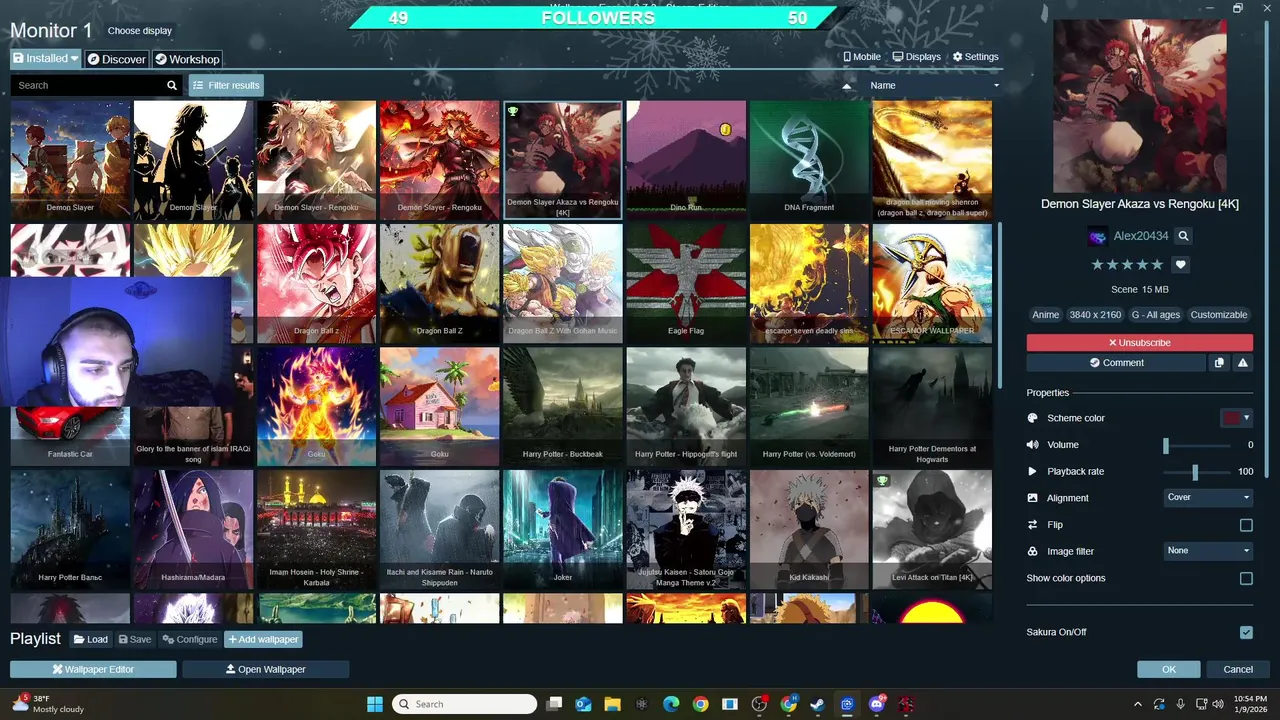This screenshot has width=1280, height=720.
Task: Enable the Flip checkbox
Action: 1246,525
